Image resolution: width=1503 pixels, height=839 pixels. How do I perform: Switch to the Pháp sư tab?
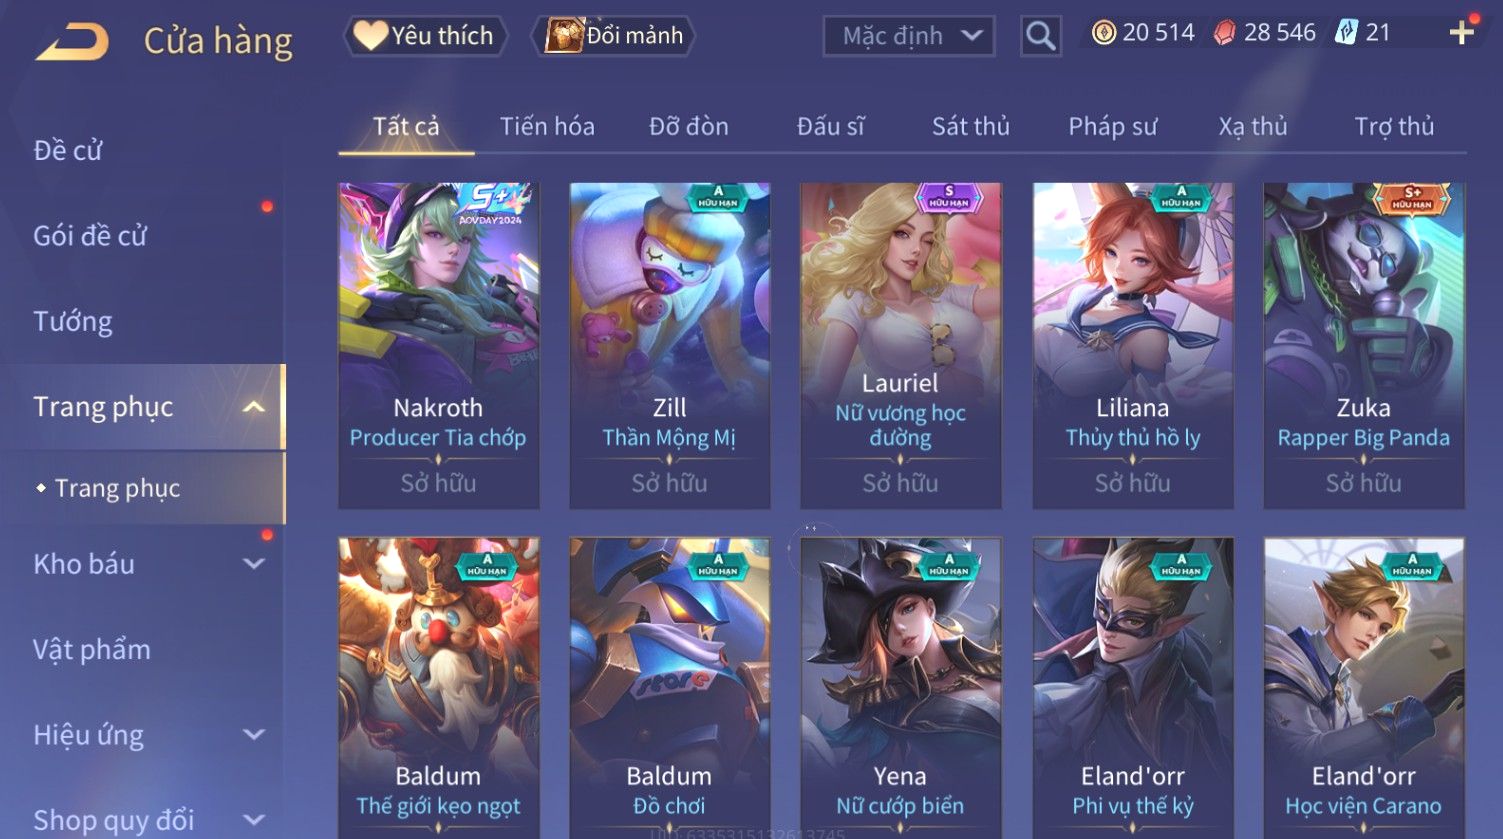click(1112, 127)
